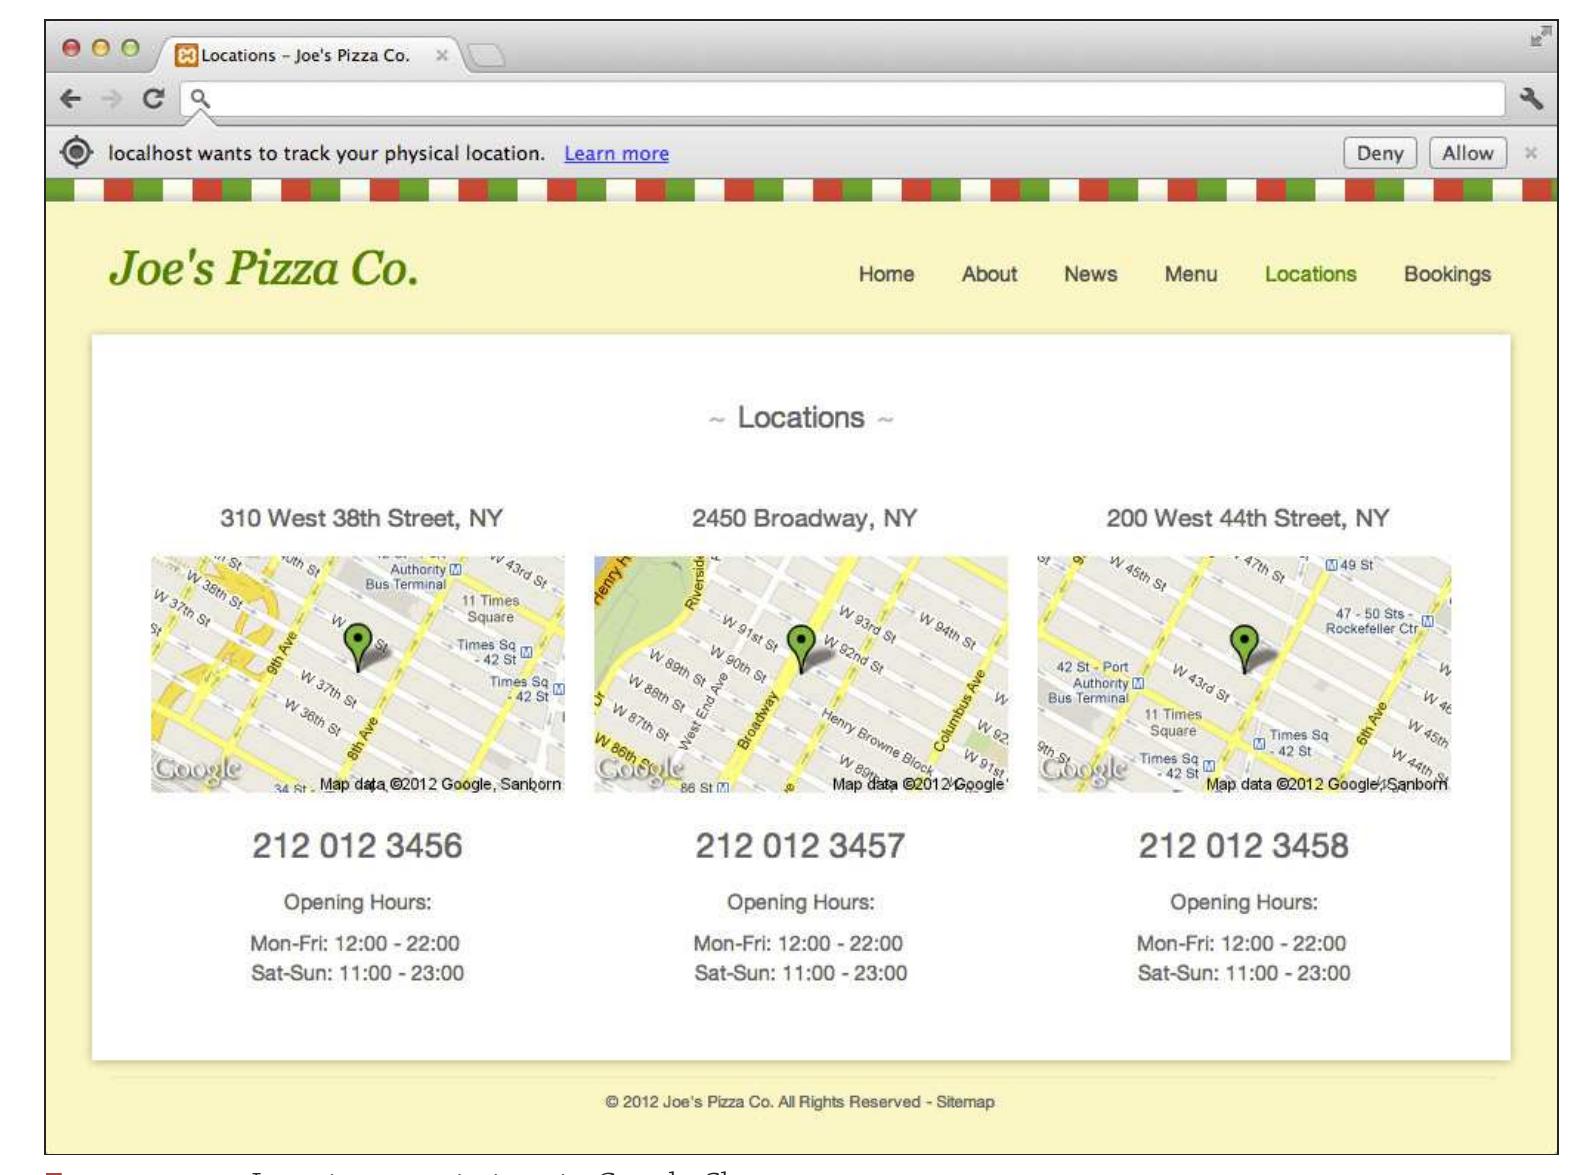Open the Bookings navigation item
The height and width of the screenshot is (1175, 1569).
tap(1447, 274)
